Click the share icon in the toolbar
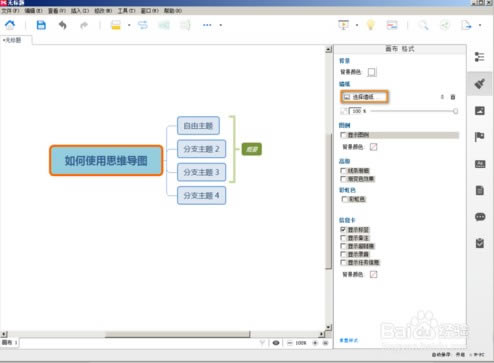 (445, 25)
